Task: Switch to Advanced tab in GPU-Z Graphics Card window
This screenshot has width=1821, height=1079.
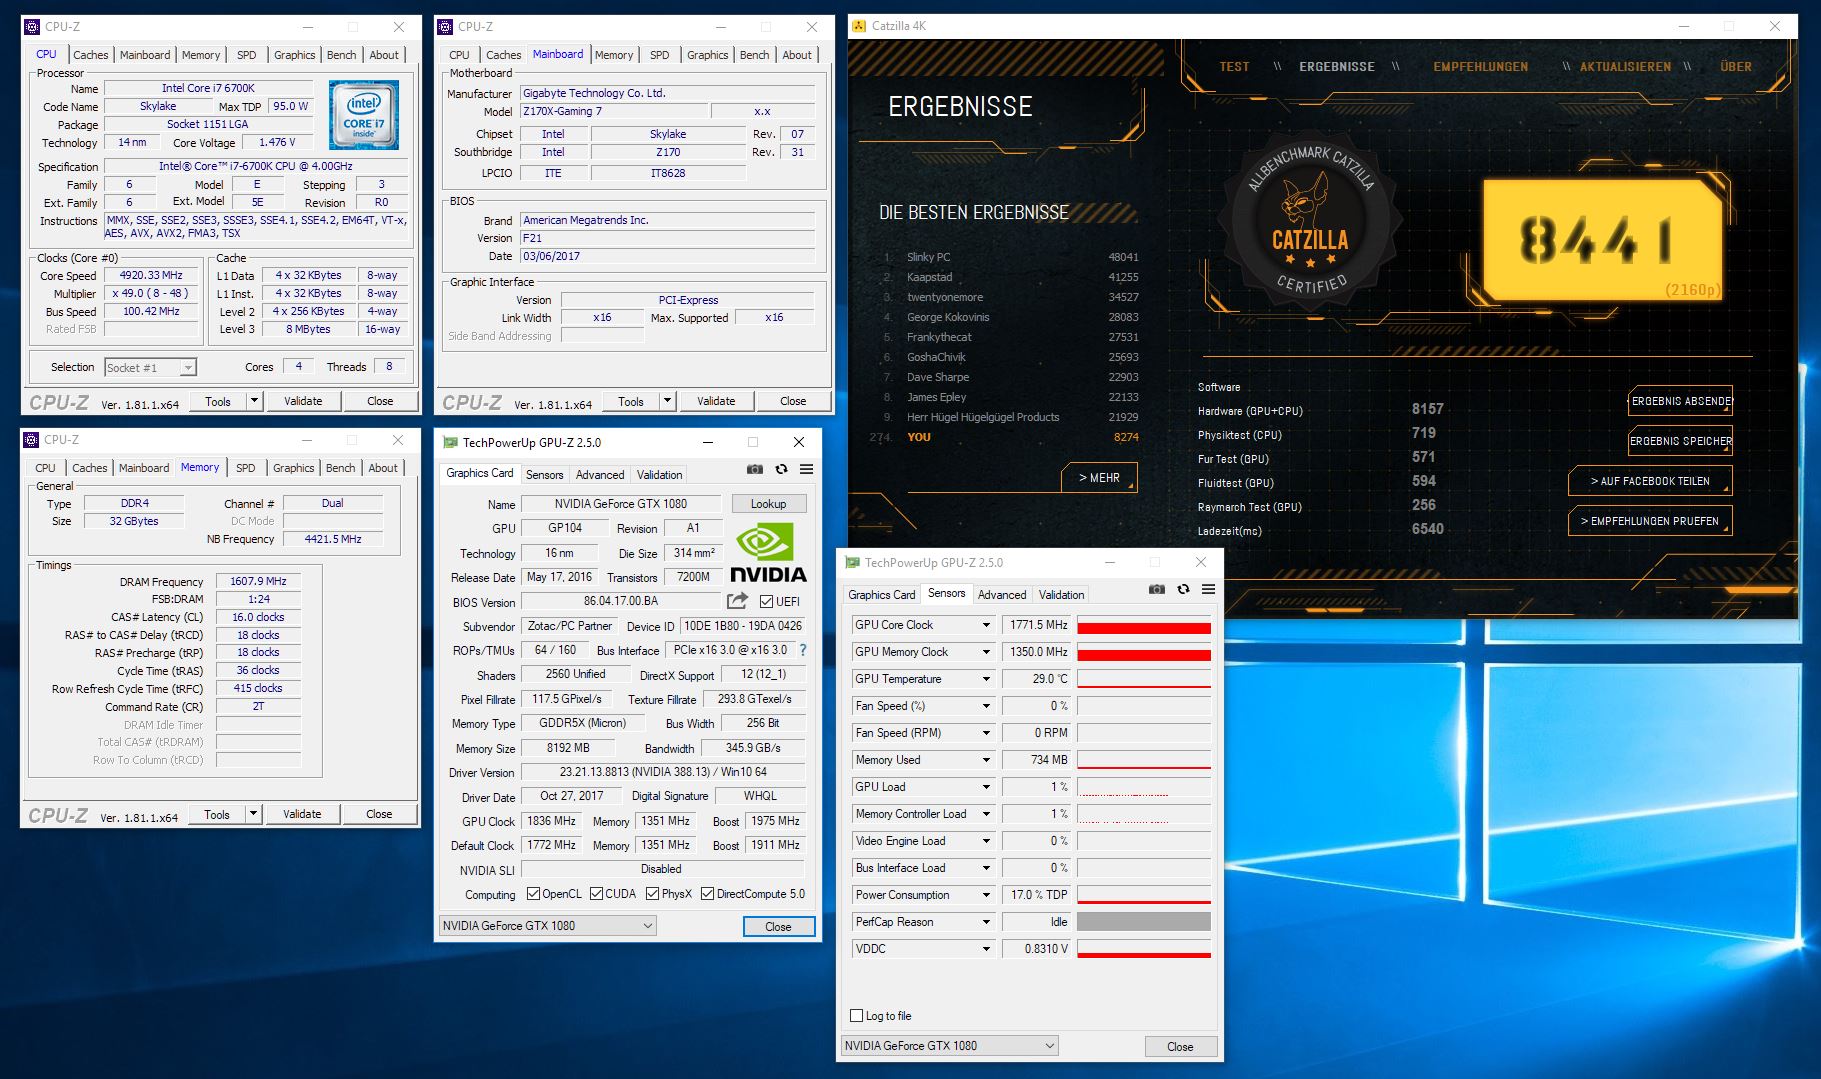Action: (600, 475)
